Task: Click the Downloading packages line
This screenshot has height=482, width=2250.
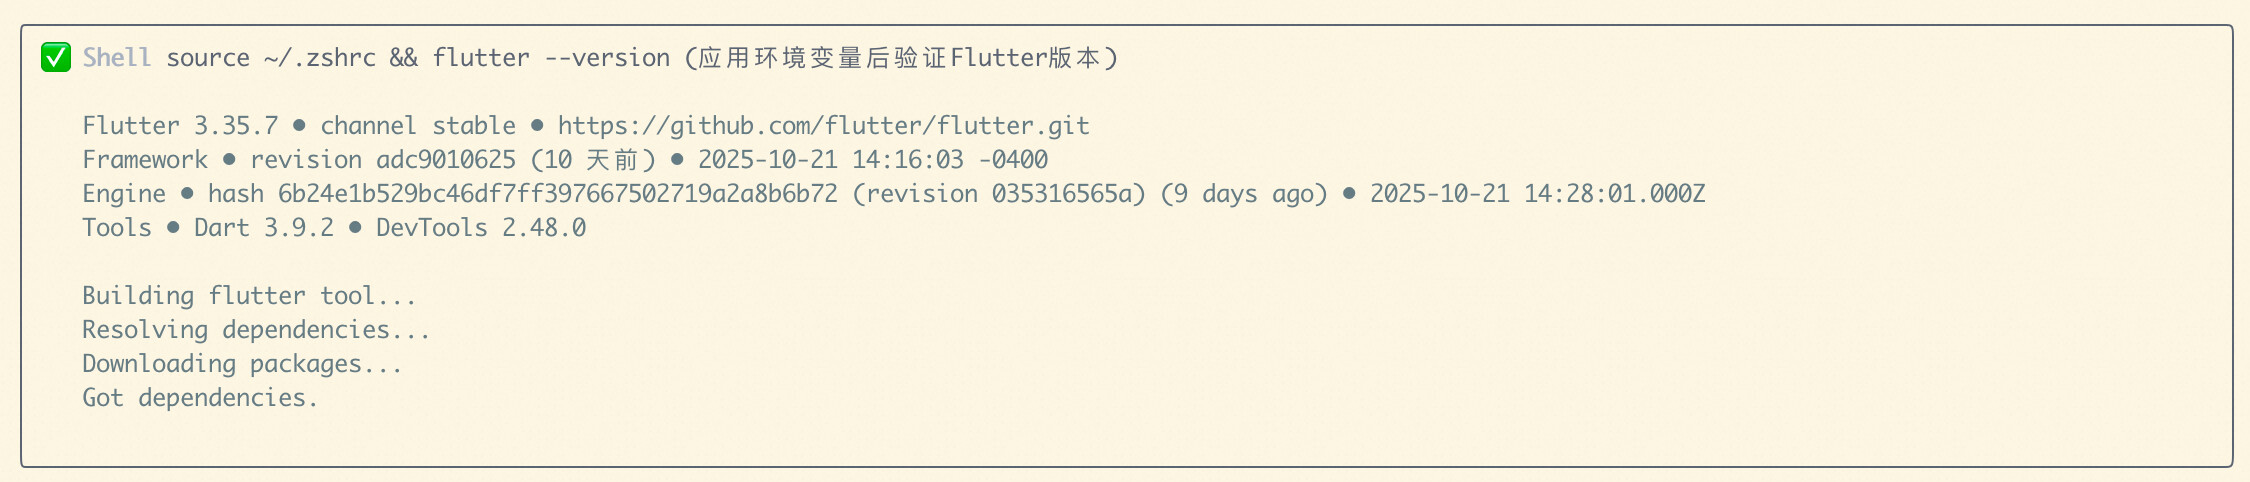Action: [242, 364]
